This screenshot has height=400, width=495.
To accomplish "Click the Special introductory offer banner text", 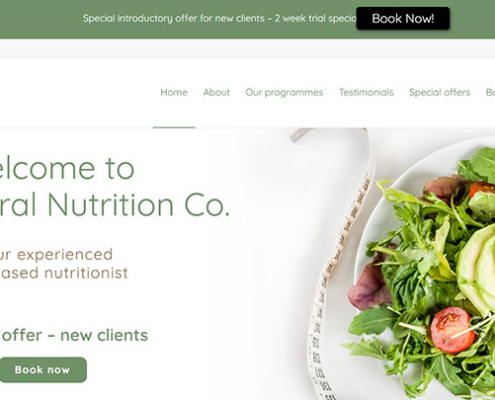I will [x=219, y=18].
